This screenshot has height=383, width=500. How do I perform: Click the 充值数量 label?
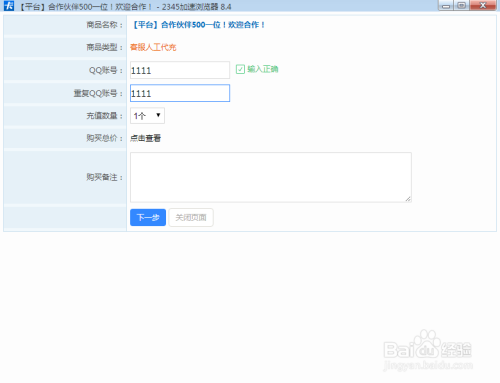[x=104, y=116]
